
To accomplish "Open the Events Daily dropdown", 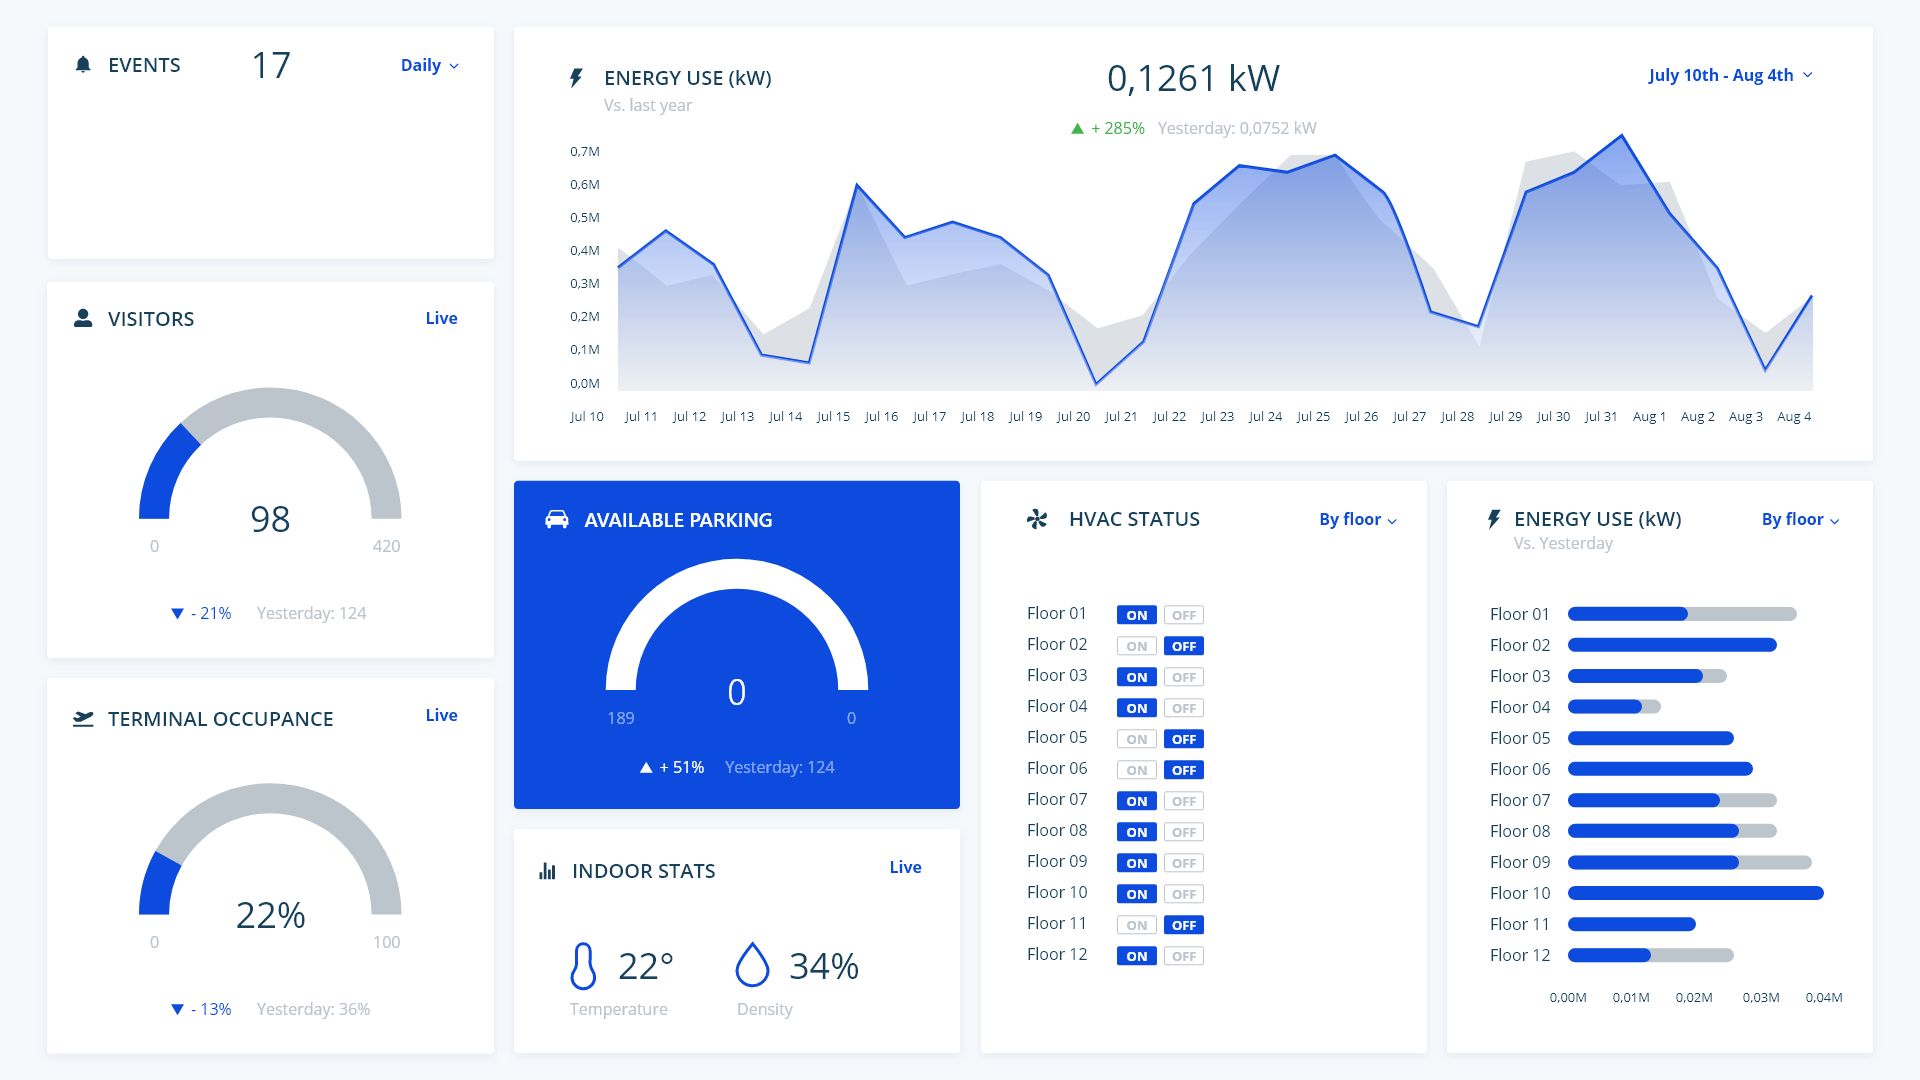I will pos(430,65).
